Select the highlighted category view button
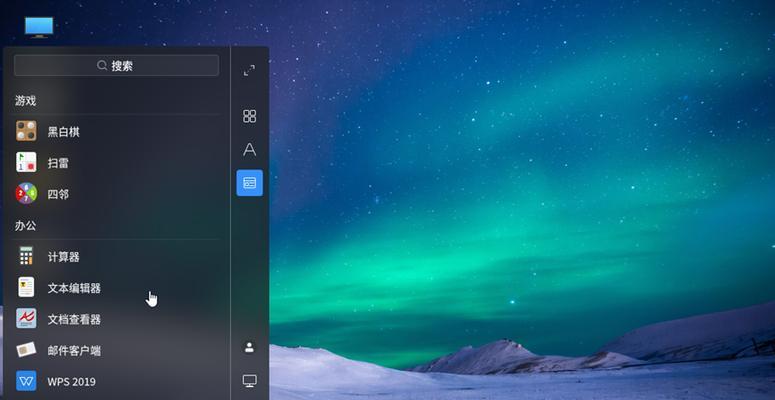 click(x=250, y=183)
